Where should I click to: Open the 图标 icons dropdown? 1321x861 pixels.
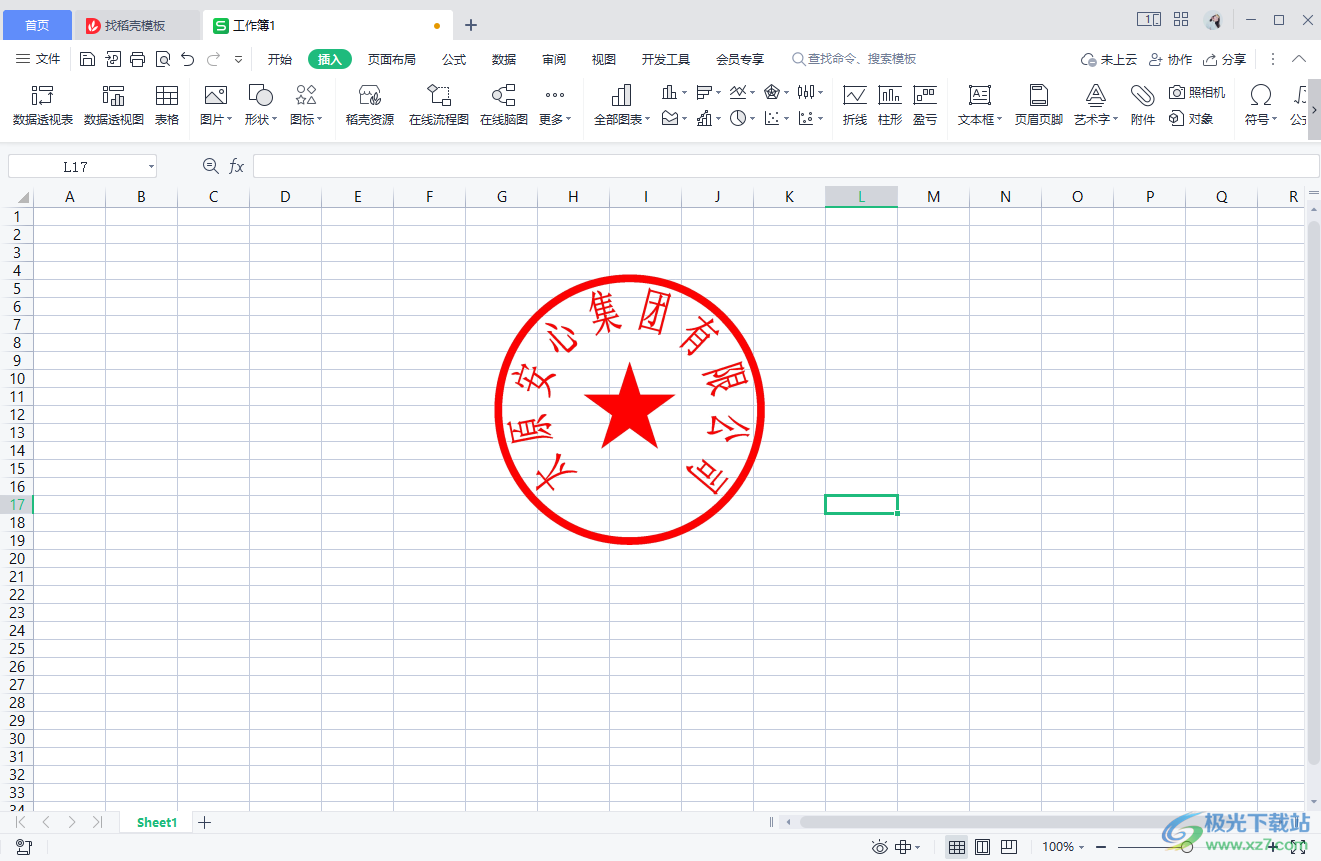coord(306,119)
